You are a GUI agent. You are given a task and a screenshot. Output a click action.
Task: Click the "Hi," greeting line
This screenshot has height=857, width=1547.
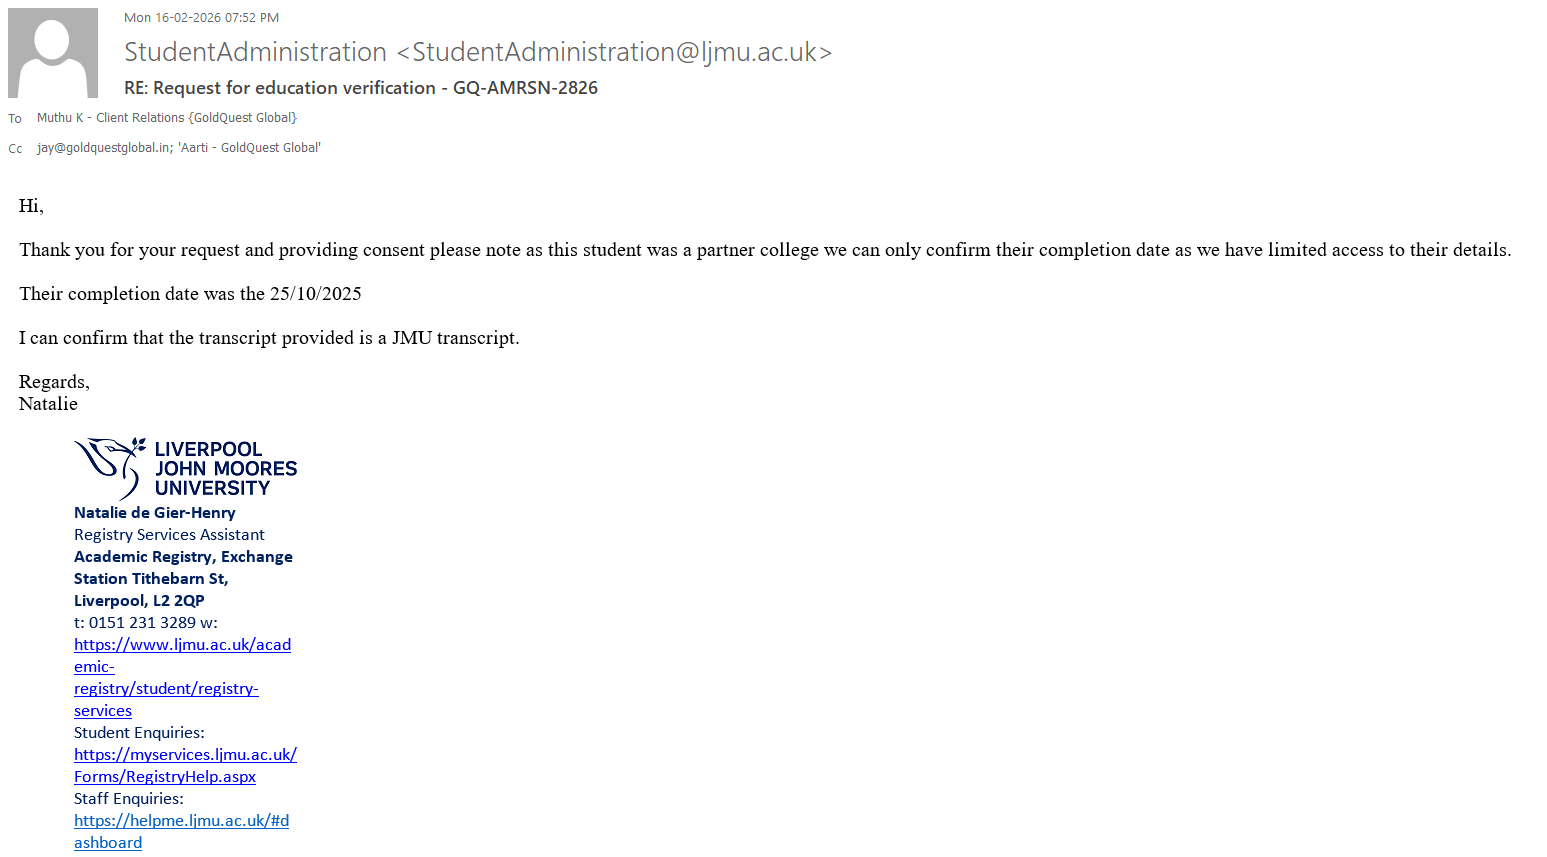click(31, 206)
